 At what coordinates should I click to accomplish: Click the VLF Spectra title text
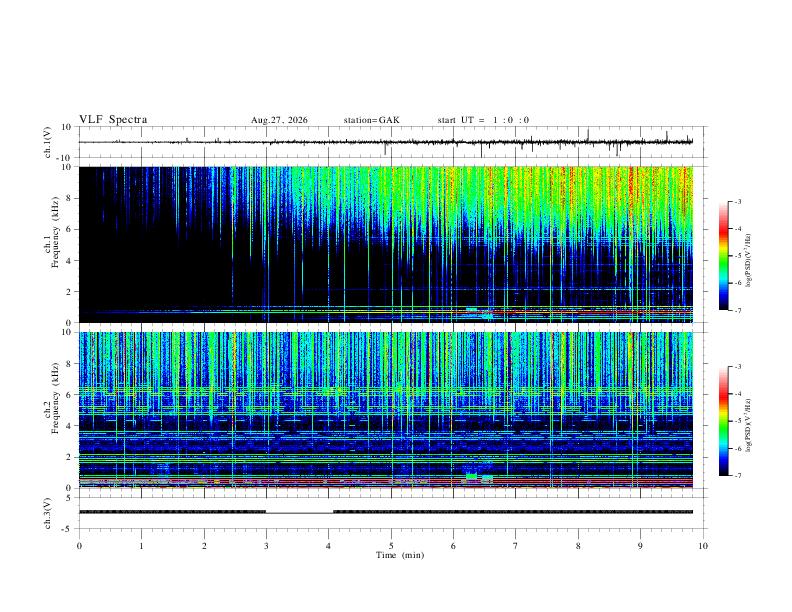(x=113, y=120)
